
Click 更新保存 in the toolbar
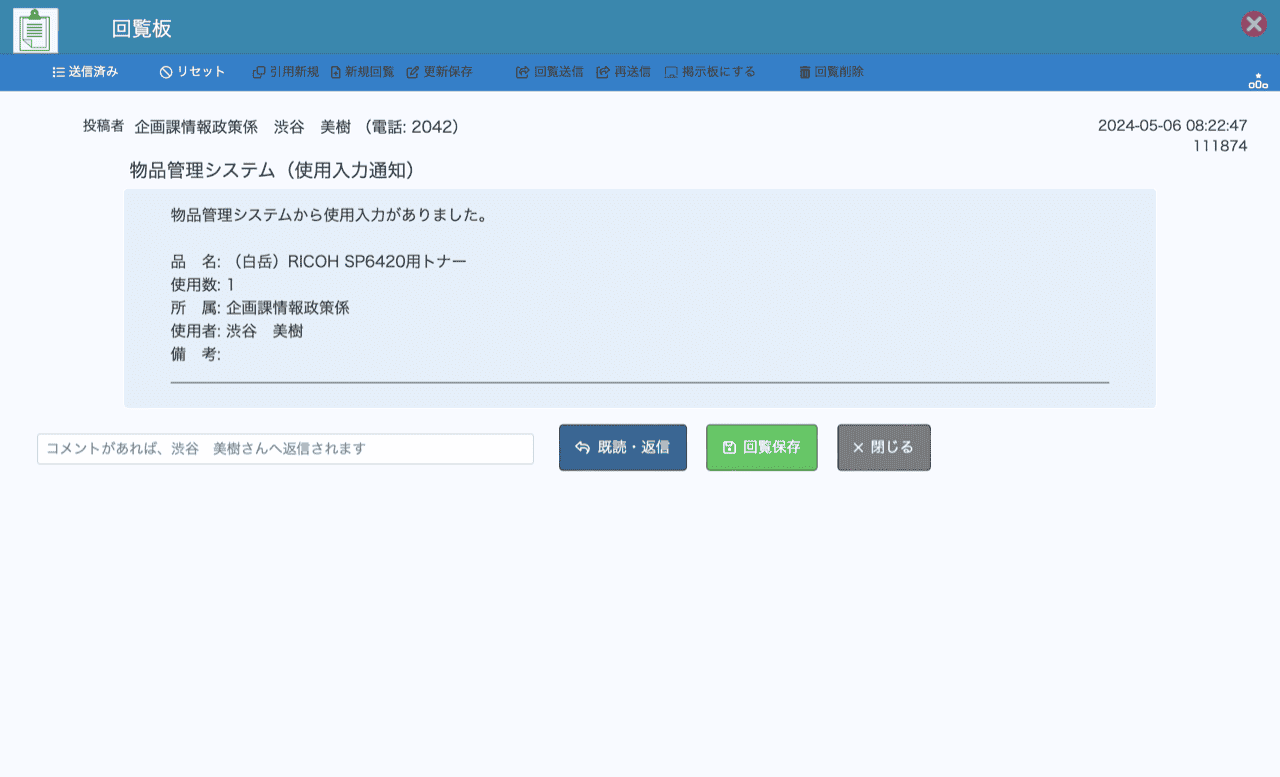(440, 72)
